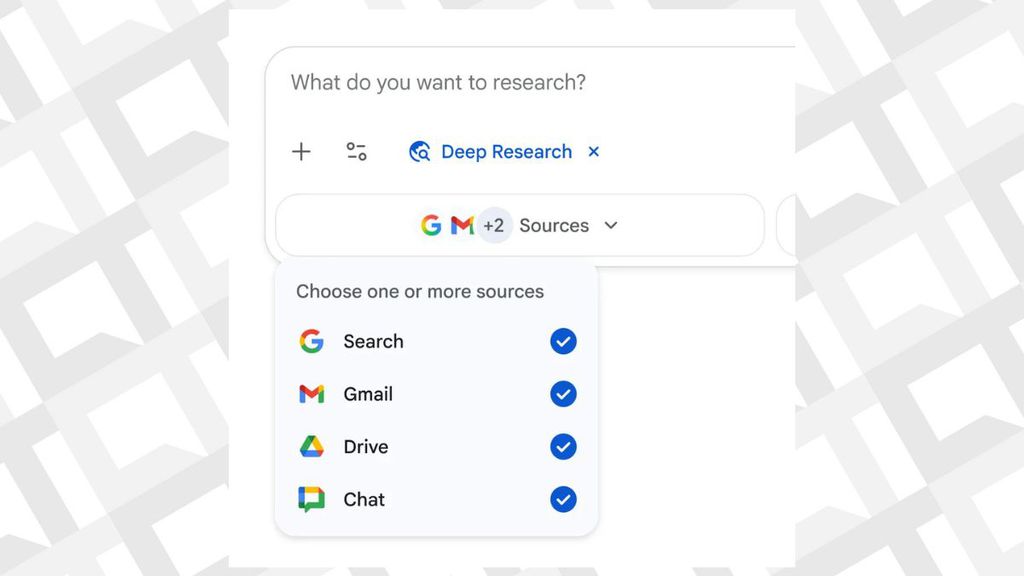
Task: Select the Google Search icon in source list
Action: point(311,341)
